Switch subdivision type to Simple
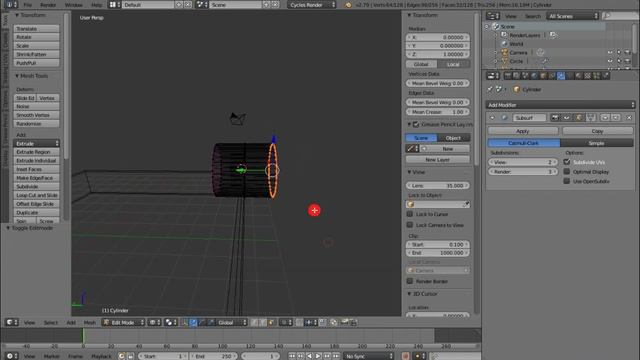The image size is (640, 360). tap(596, 143)
